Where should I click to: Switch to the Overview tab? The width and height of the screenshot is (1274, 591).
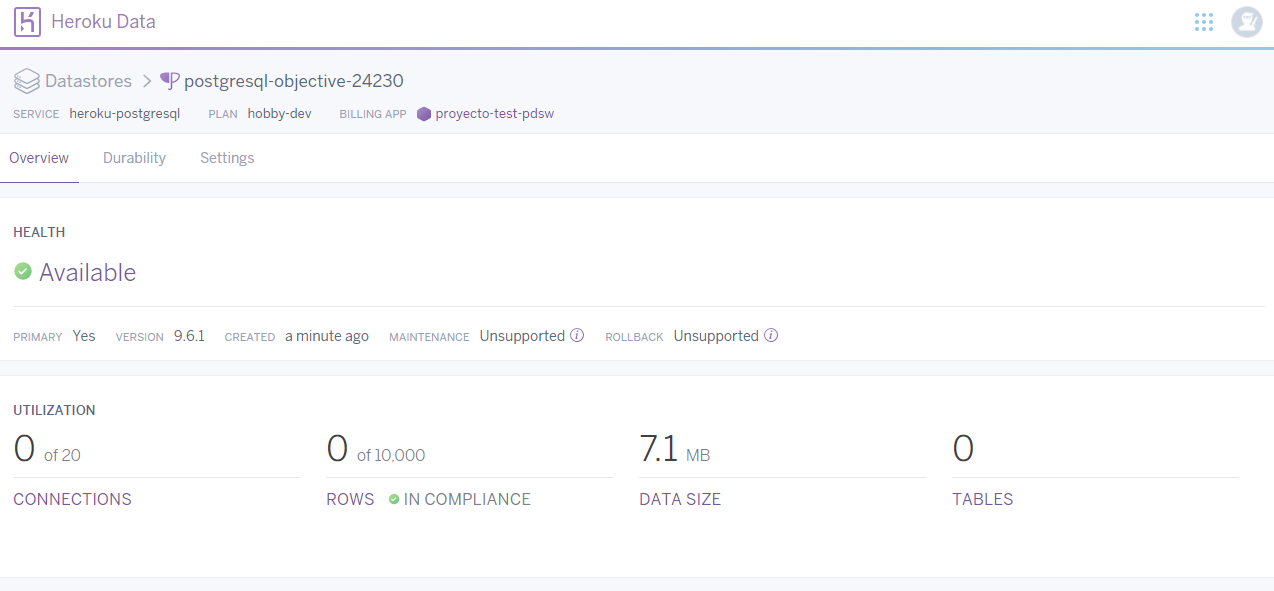tap(39, 158)
